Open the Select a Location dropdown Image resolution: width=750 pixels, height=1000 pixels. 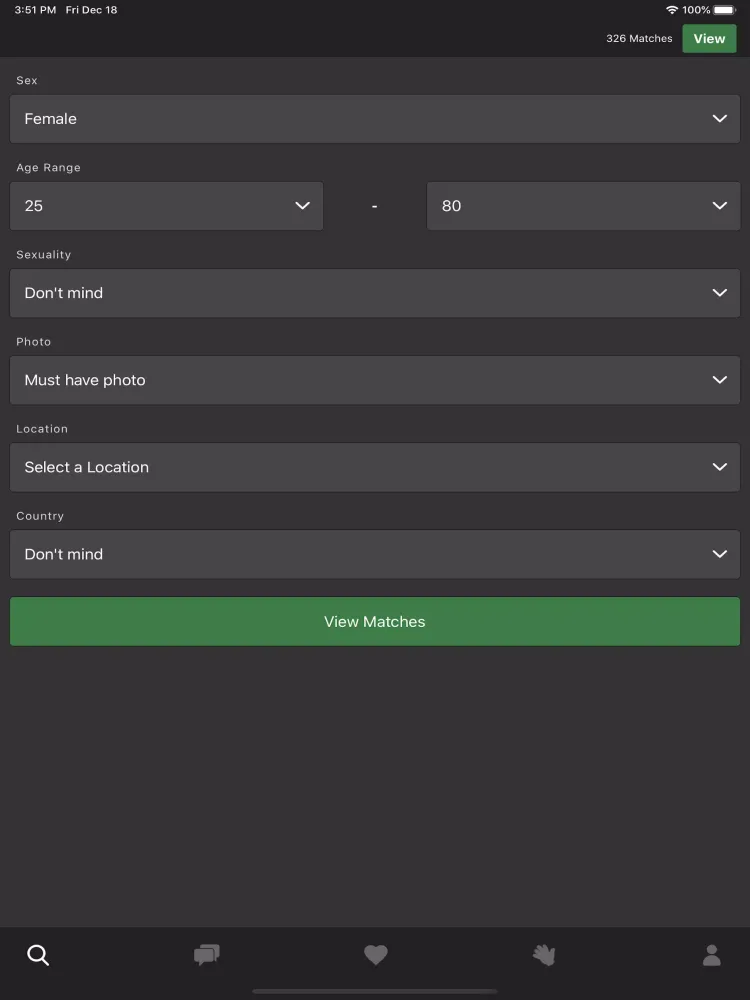(375, 467)
